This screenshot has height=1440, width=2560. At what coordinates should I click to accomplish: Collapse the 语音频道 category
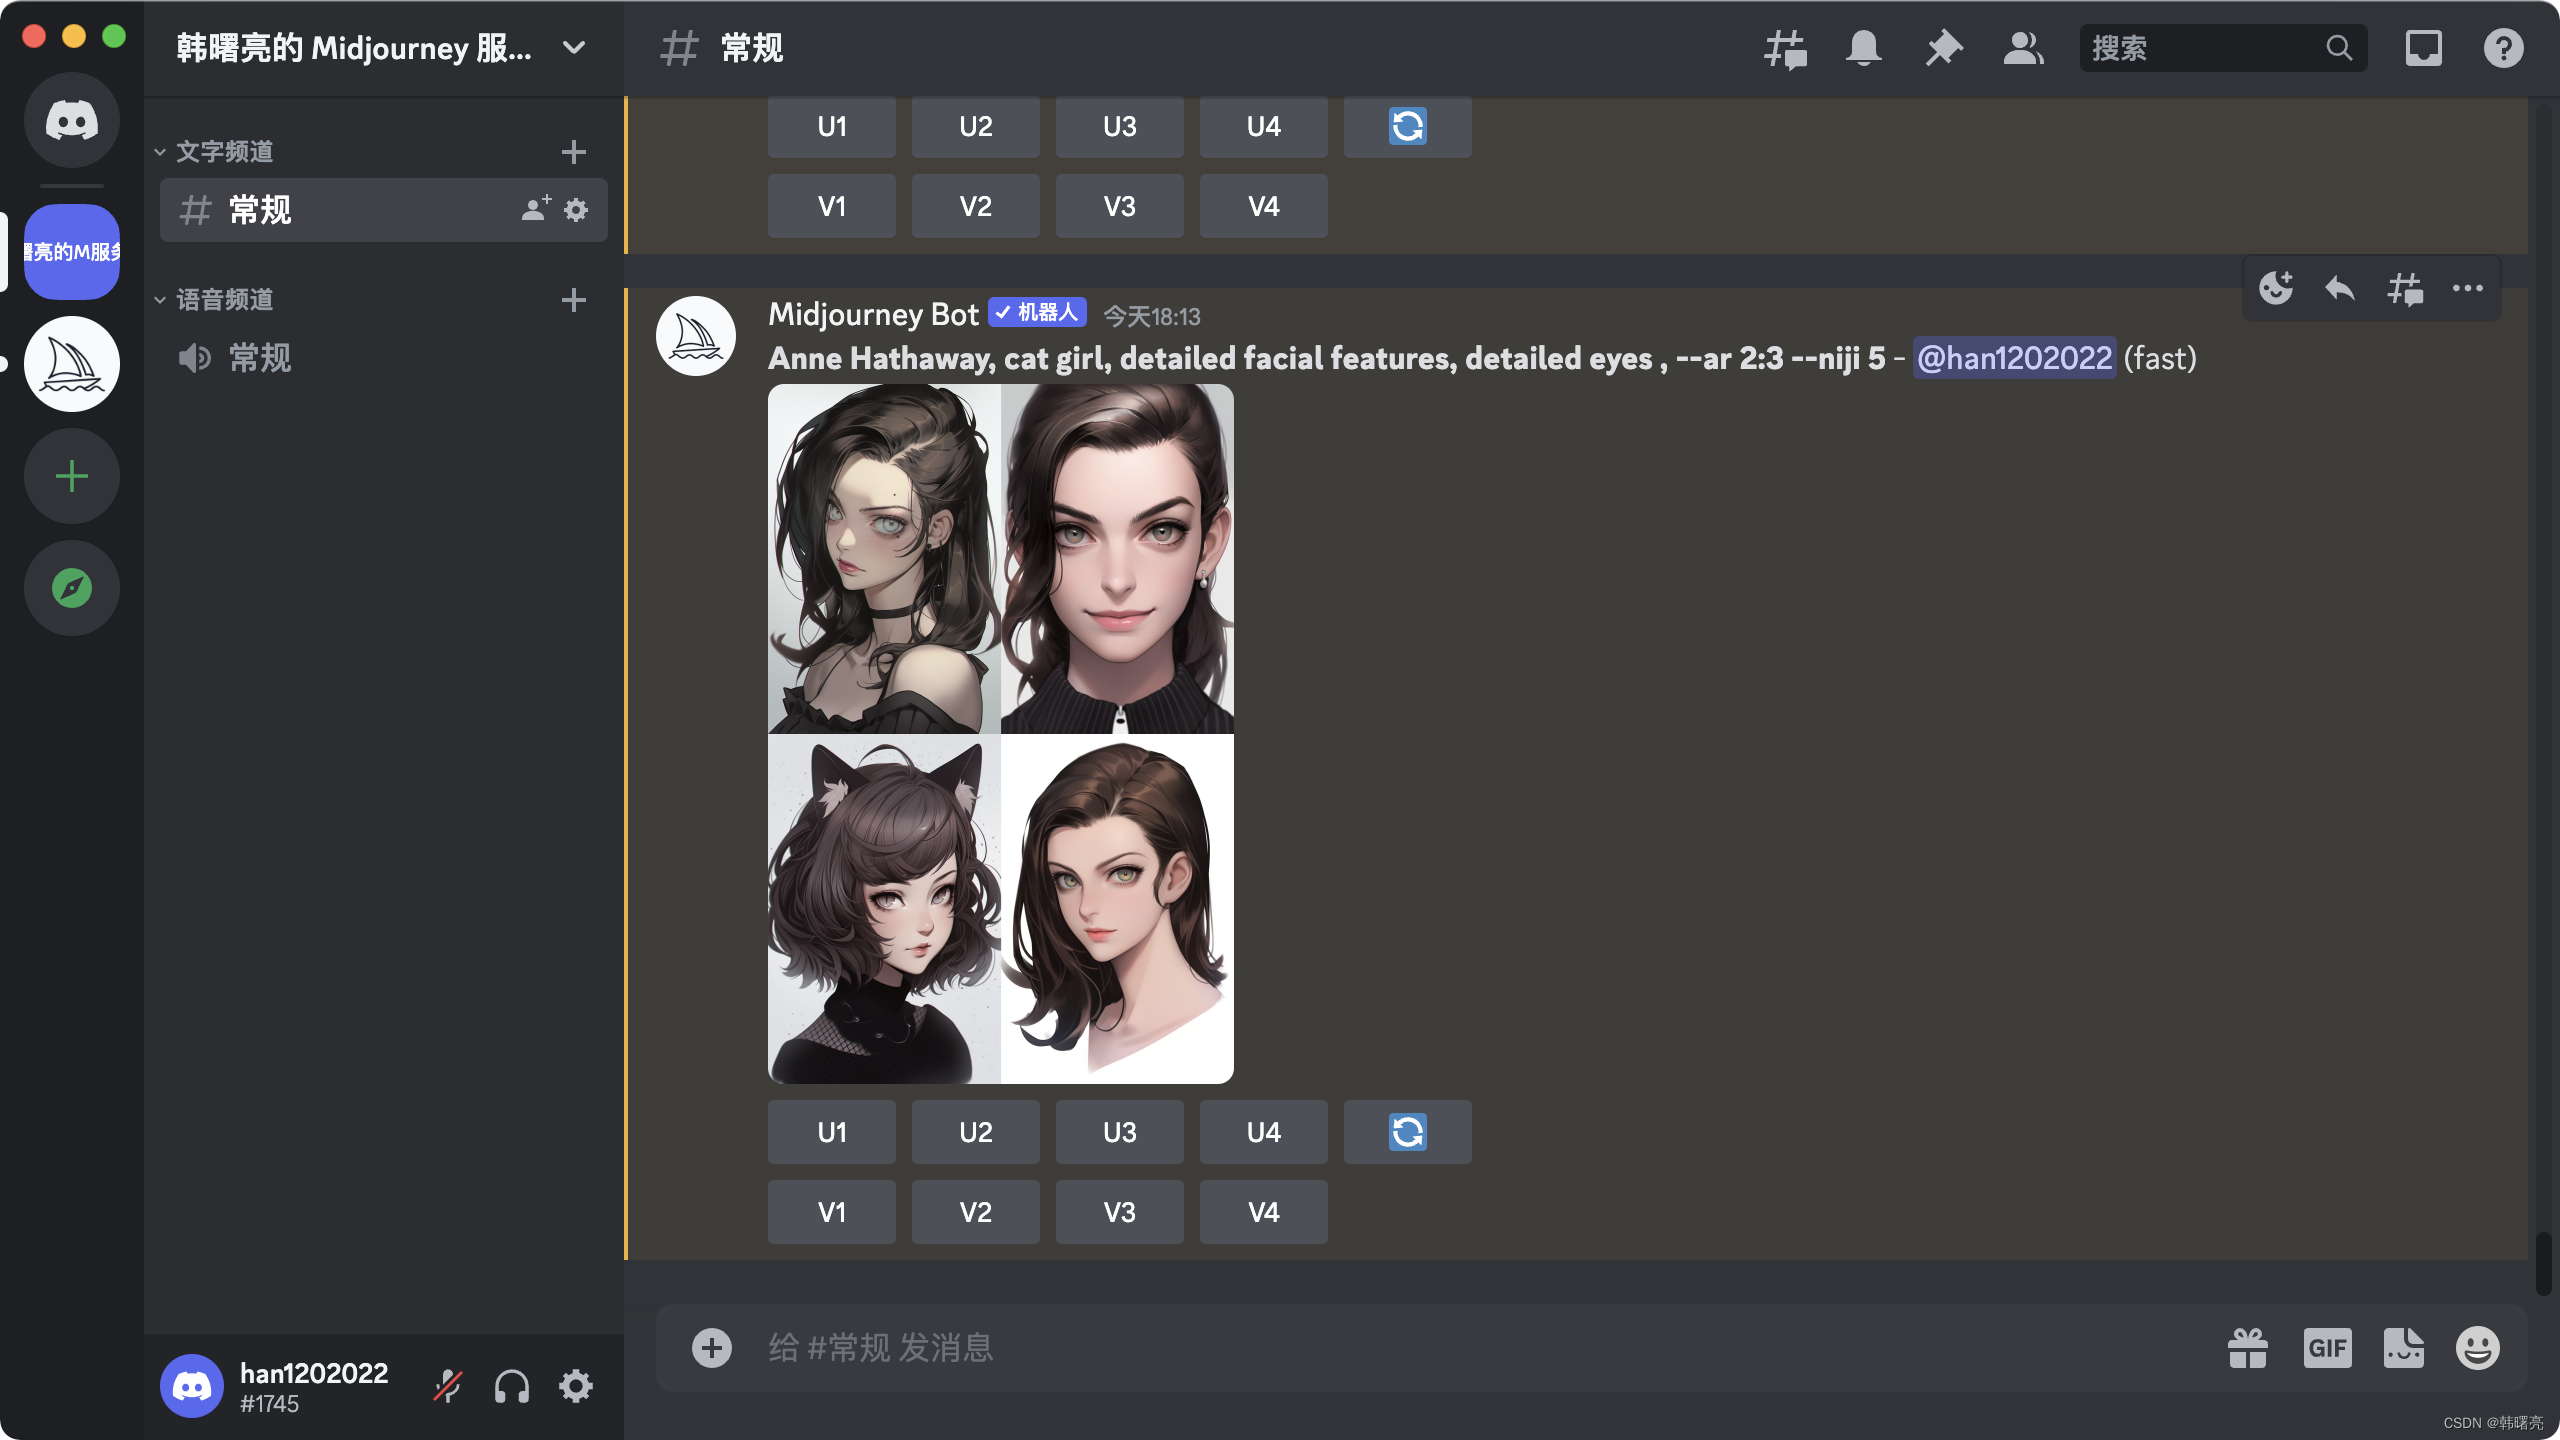coord(224,300)
